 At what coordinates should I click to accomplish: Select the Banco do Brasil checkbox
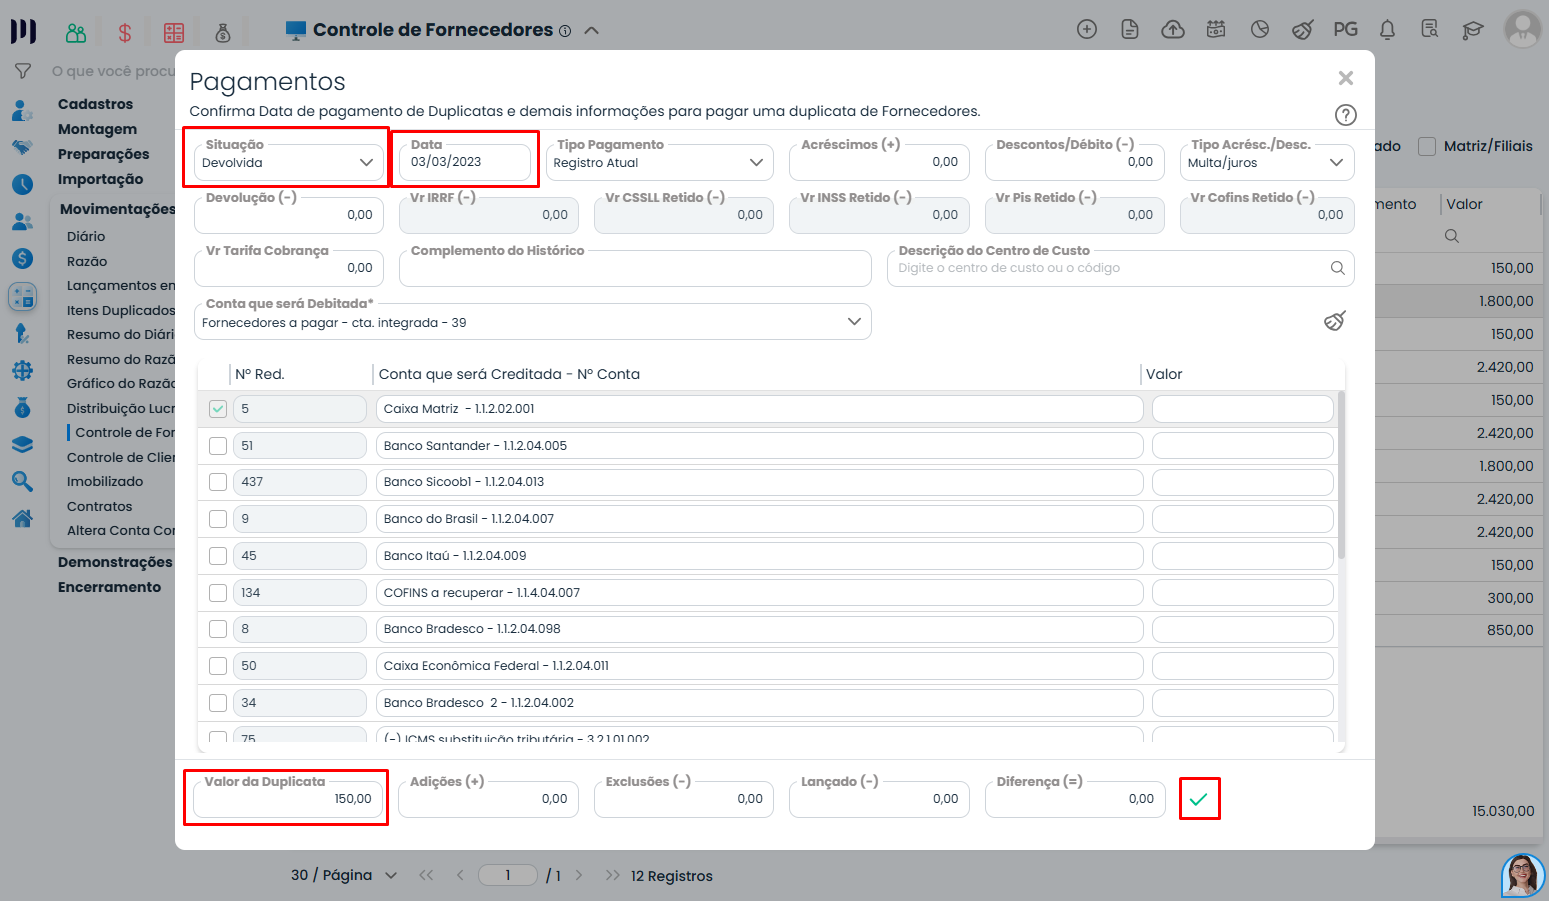[218, 519]
